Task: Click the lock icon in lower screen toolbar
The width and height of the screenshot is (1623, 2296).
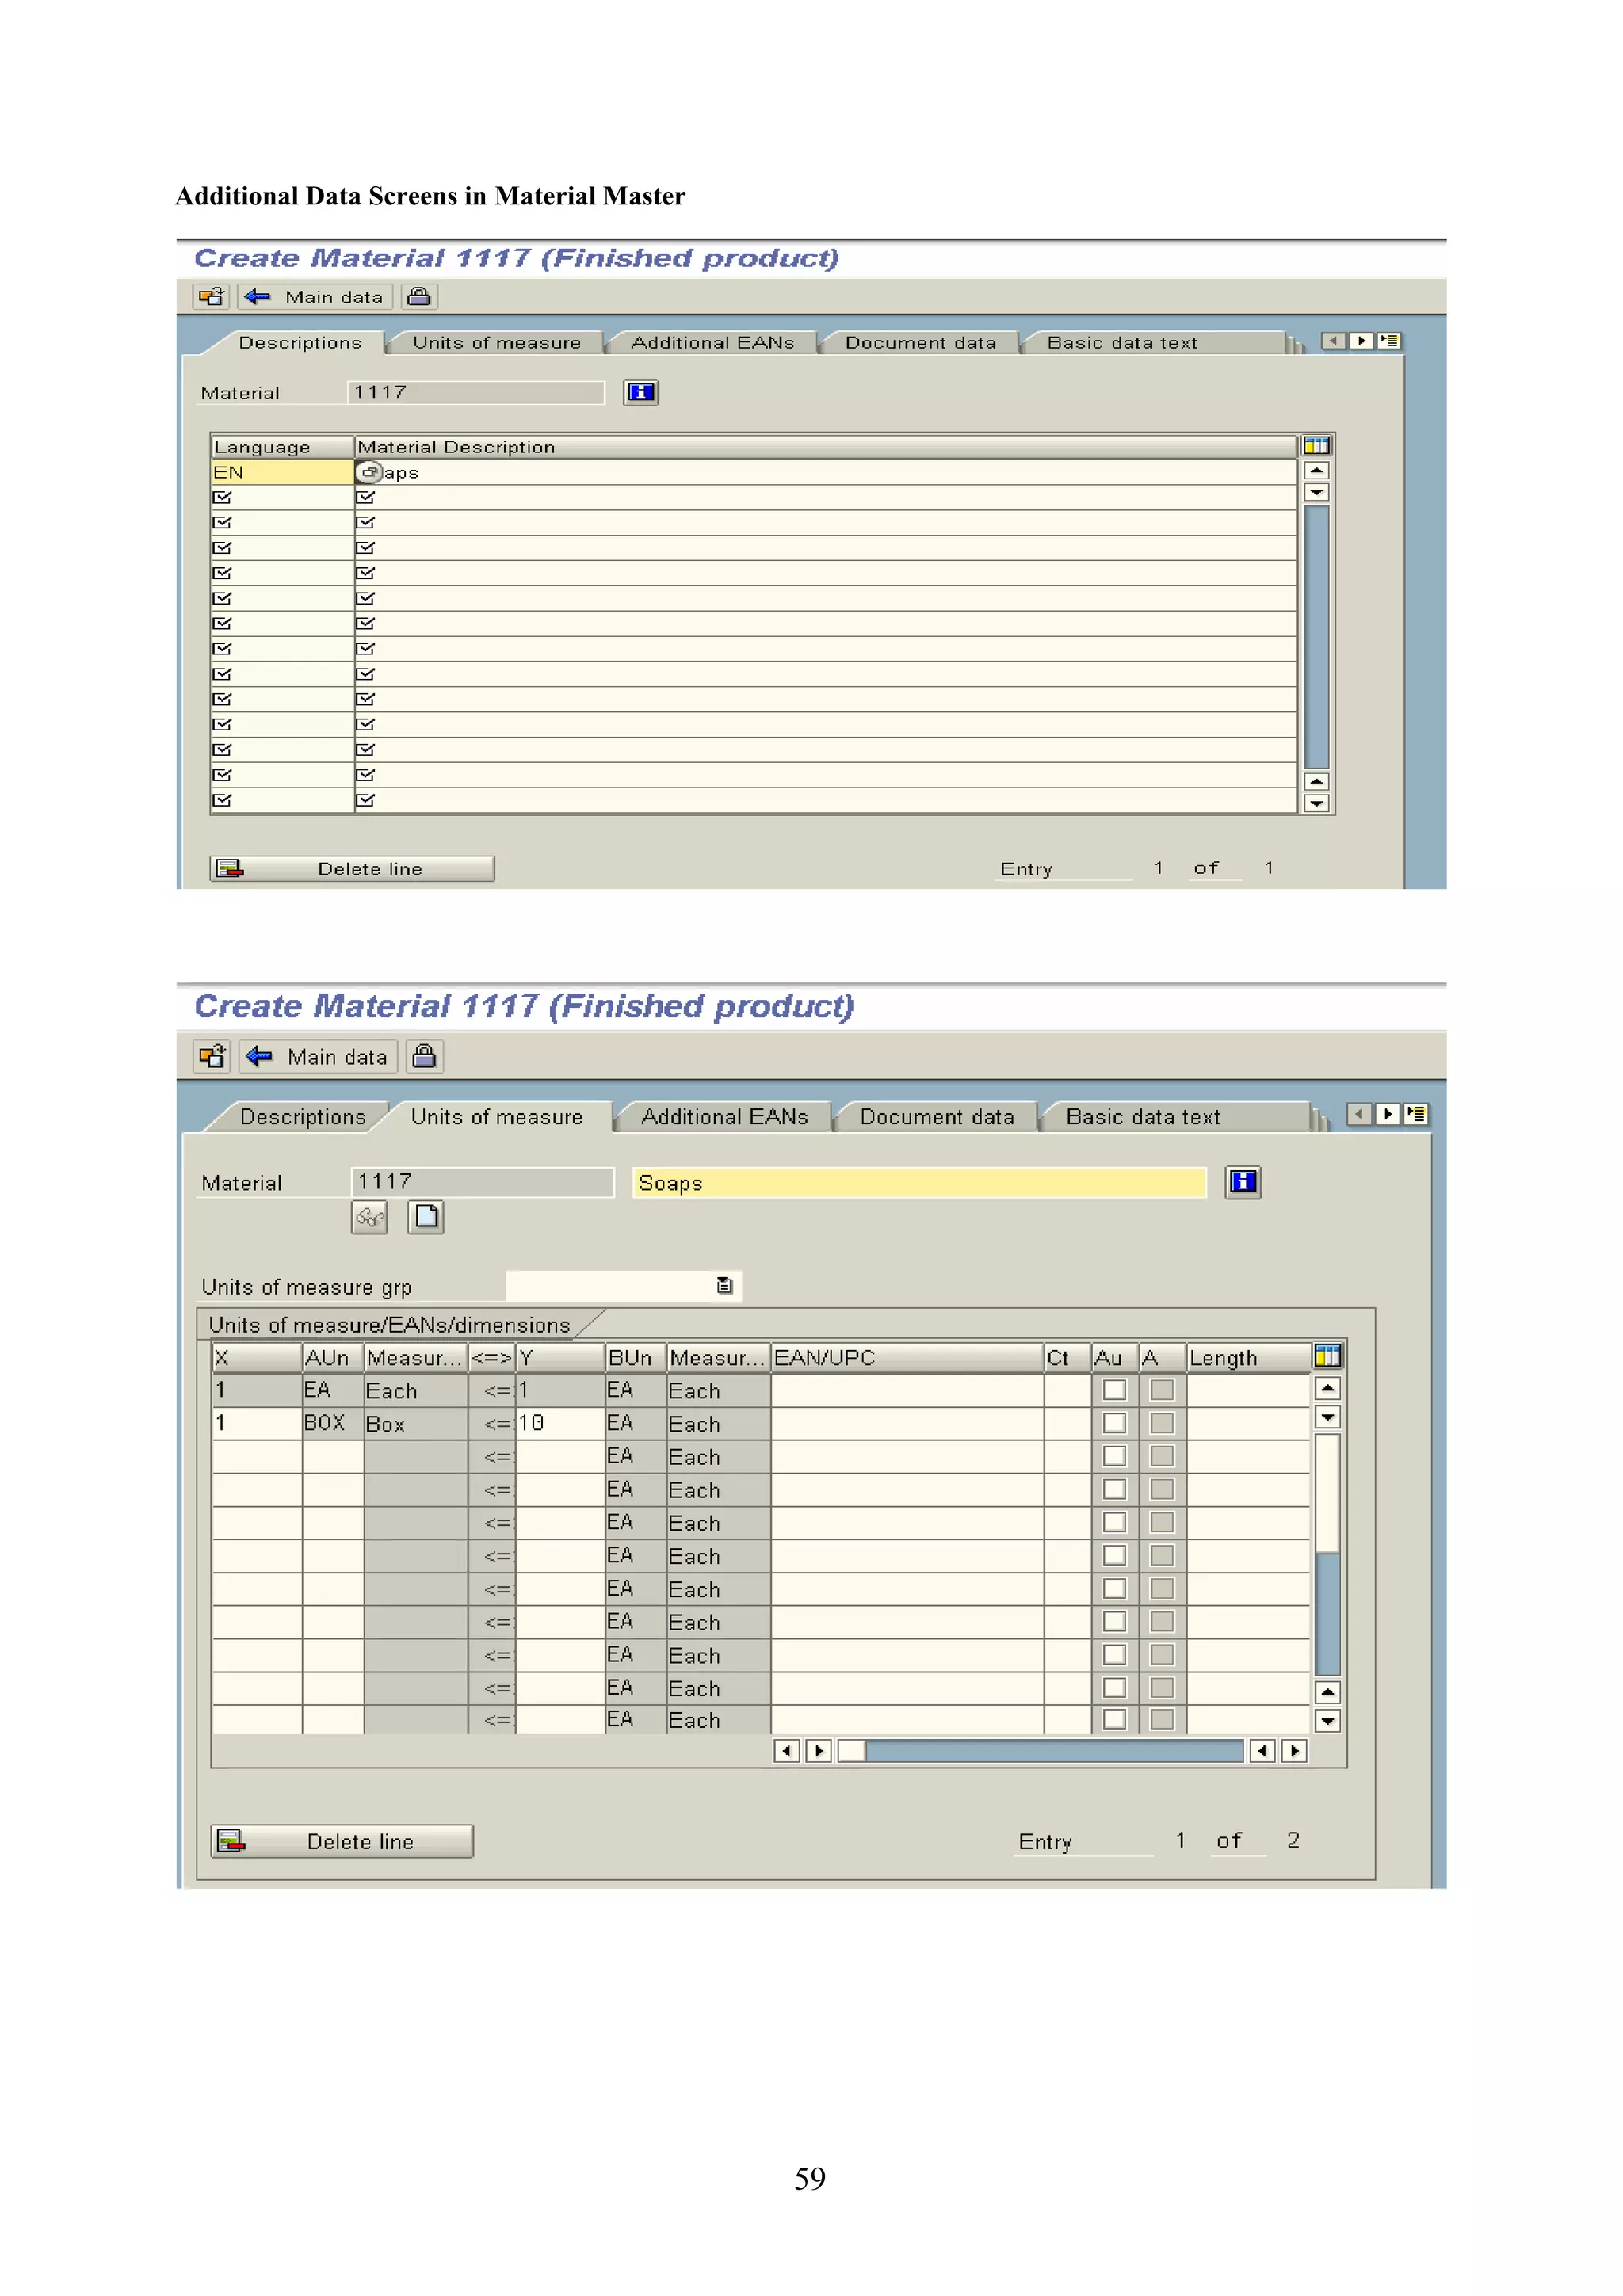Action: pyautogui.click(x=424, y=1056)
